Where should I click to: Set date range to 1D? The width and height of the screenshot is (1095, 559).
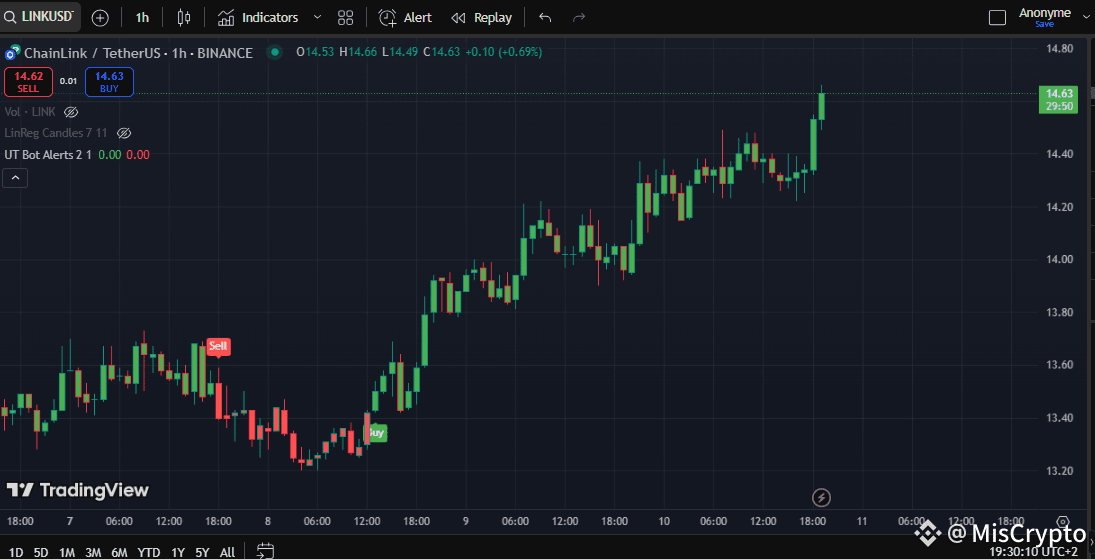[x=15, y=552]
